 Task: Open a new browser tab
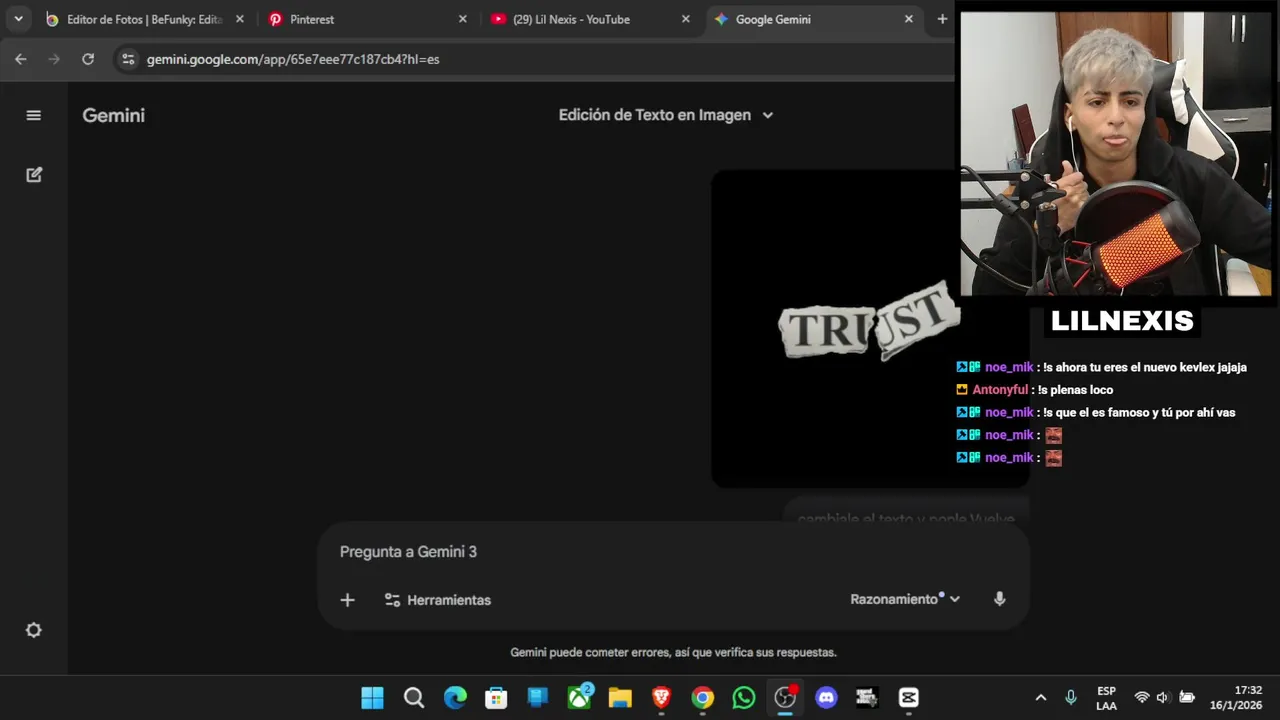(x=942, y=19)
